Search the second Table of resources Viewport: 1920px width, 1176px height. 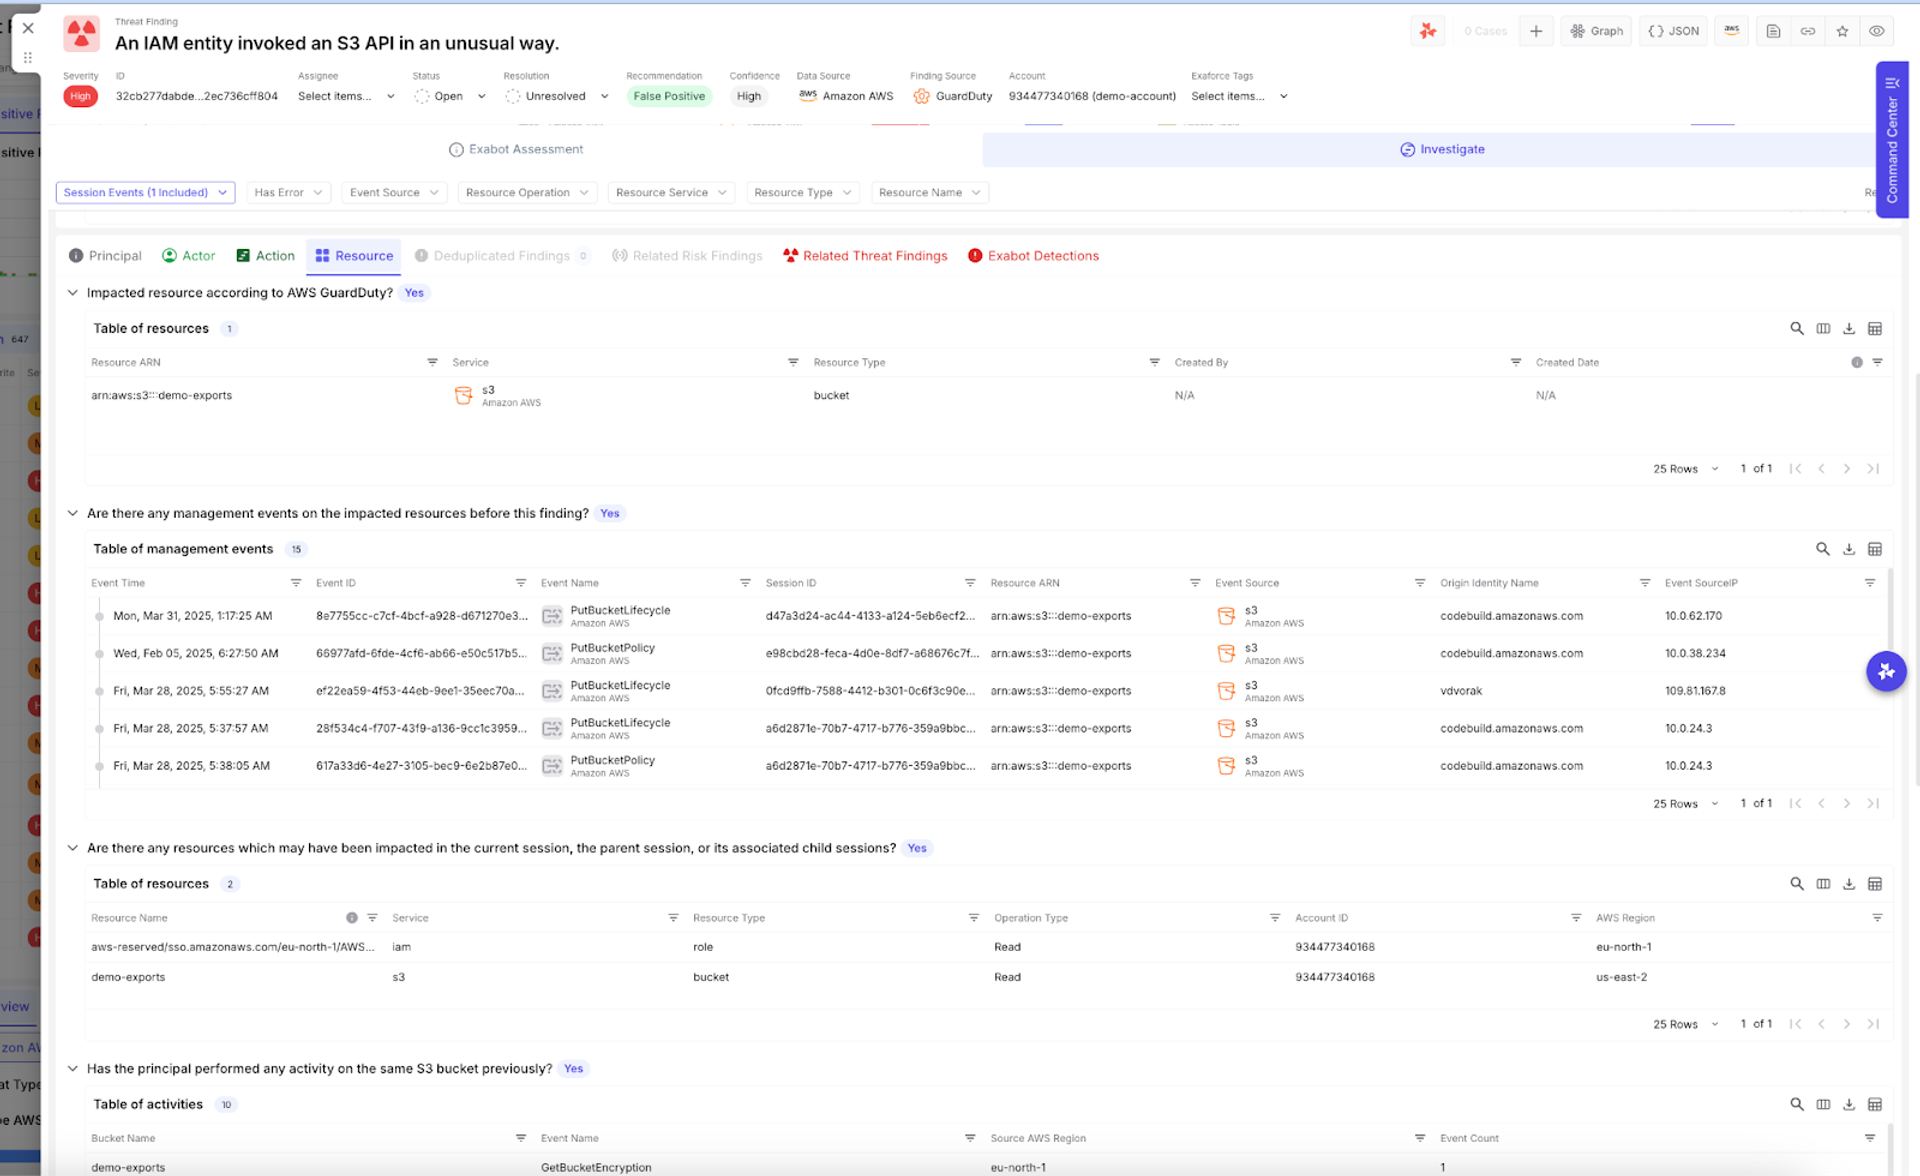click(x=1797, y=884)
